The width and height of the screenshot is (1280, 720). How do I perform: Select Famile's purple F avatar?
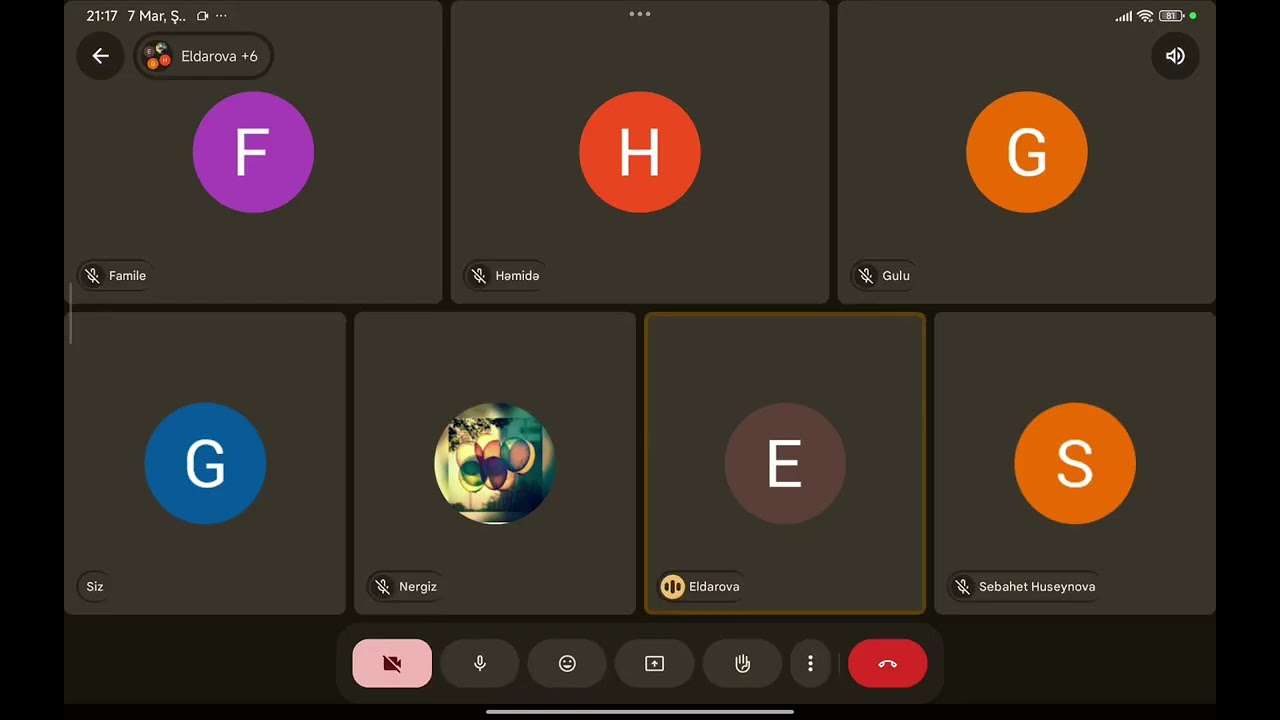coord(253,152)
